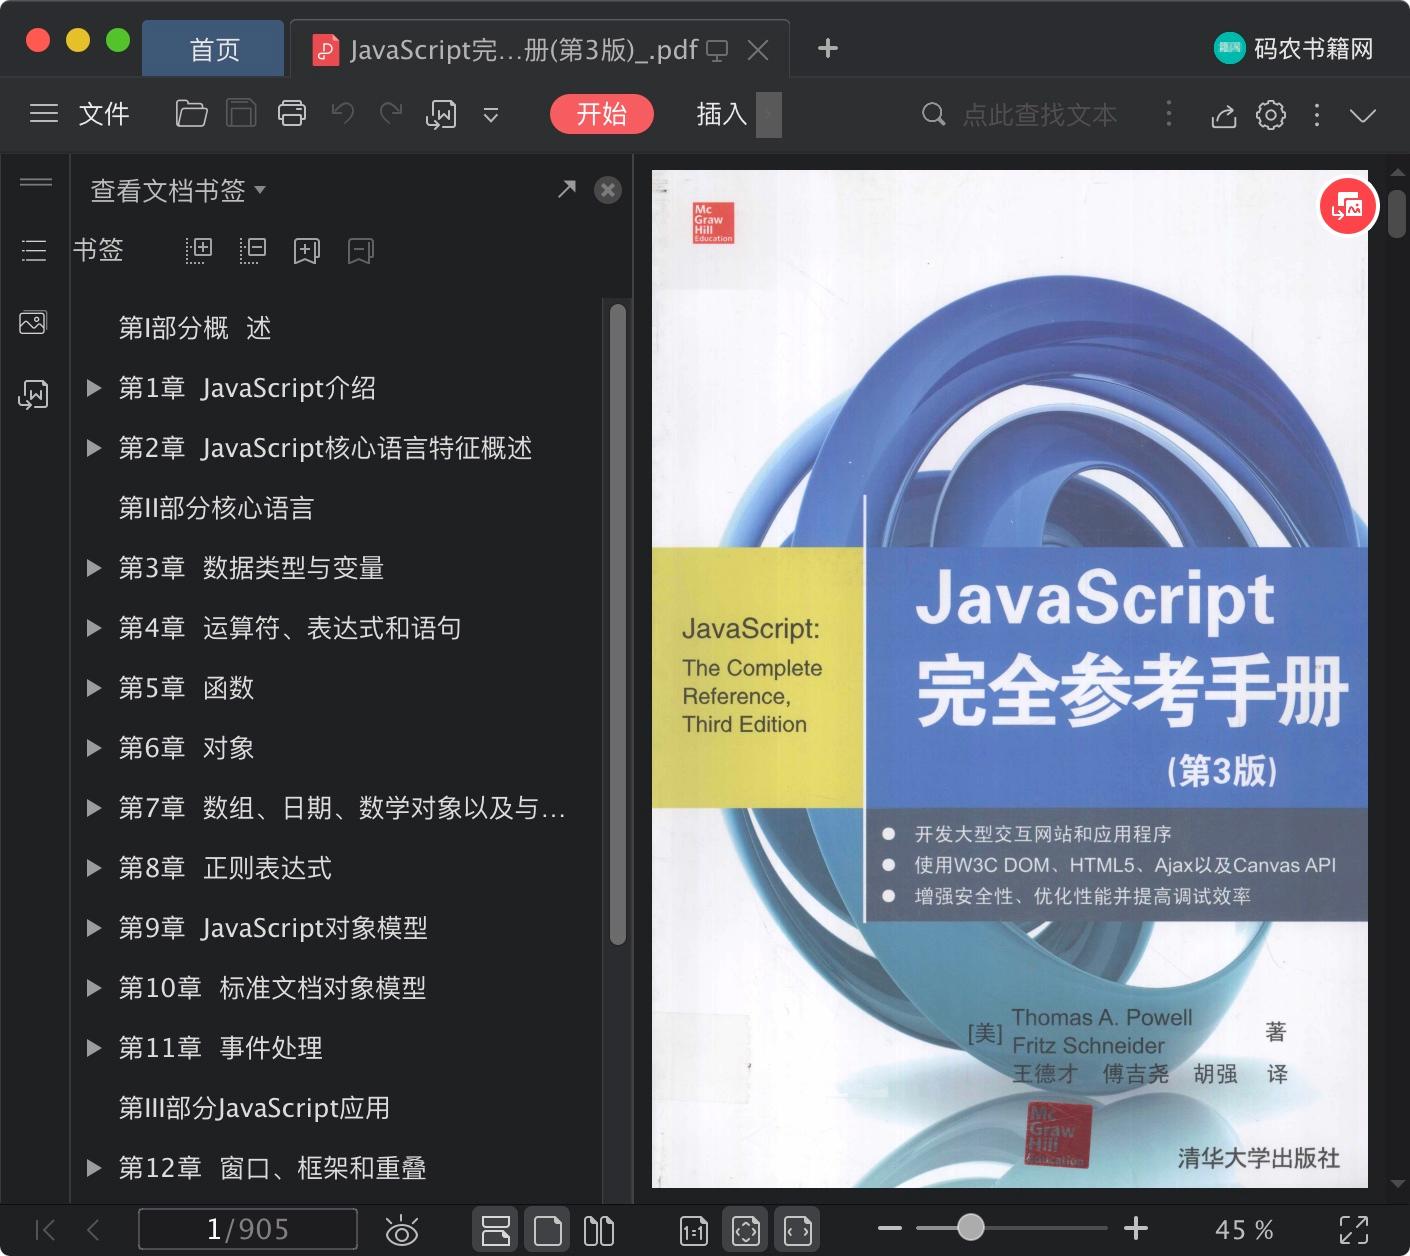Open bookmark 第11章 事件处理
Screen dimensions: 1410x1256
click(220, 1048)
